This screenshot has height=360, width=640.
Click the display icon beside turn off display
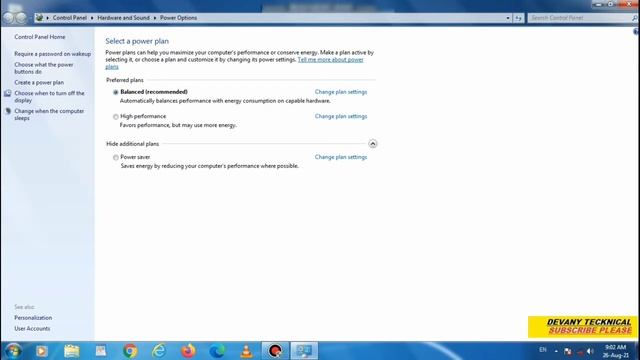click(x=7, y=93)
